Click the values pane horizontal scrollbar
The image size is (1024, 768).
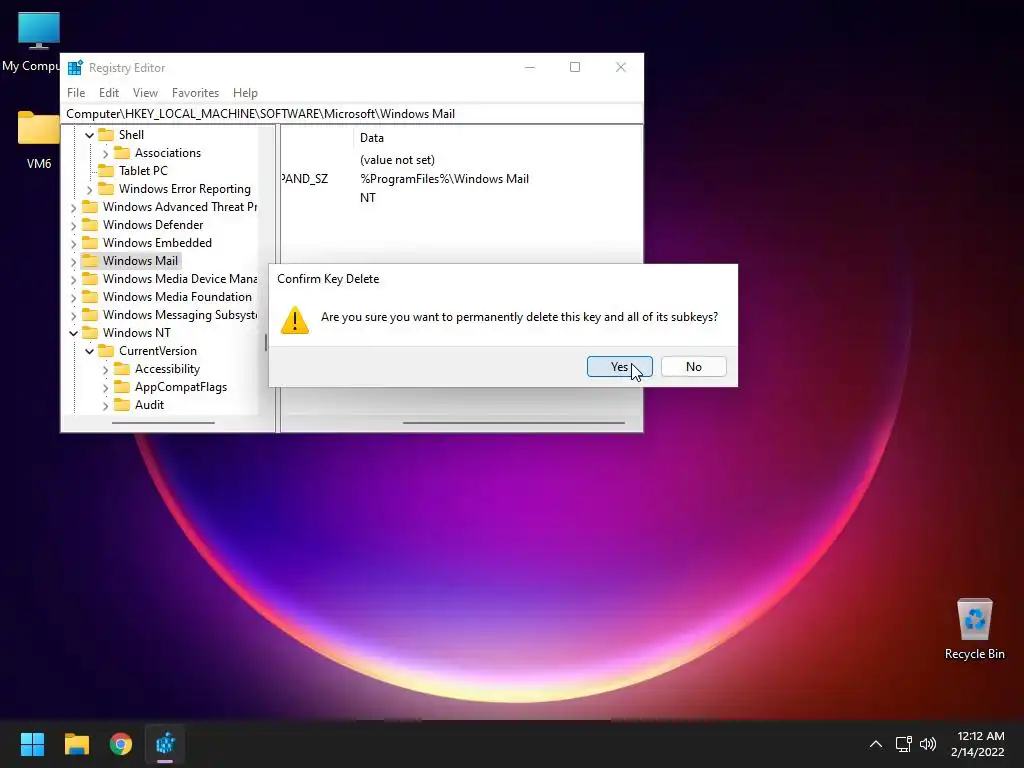514,423
